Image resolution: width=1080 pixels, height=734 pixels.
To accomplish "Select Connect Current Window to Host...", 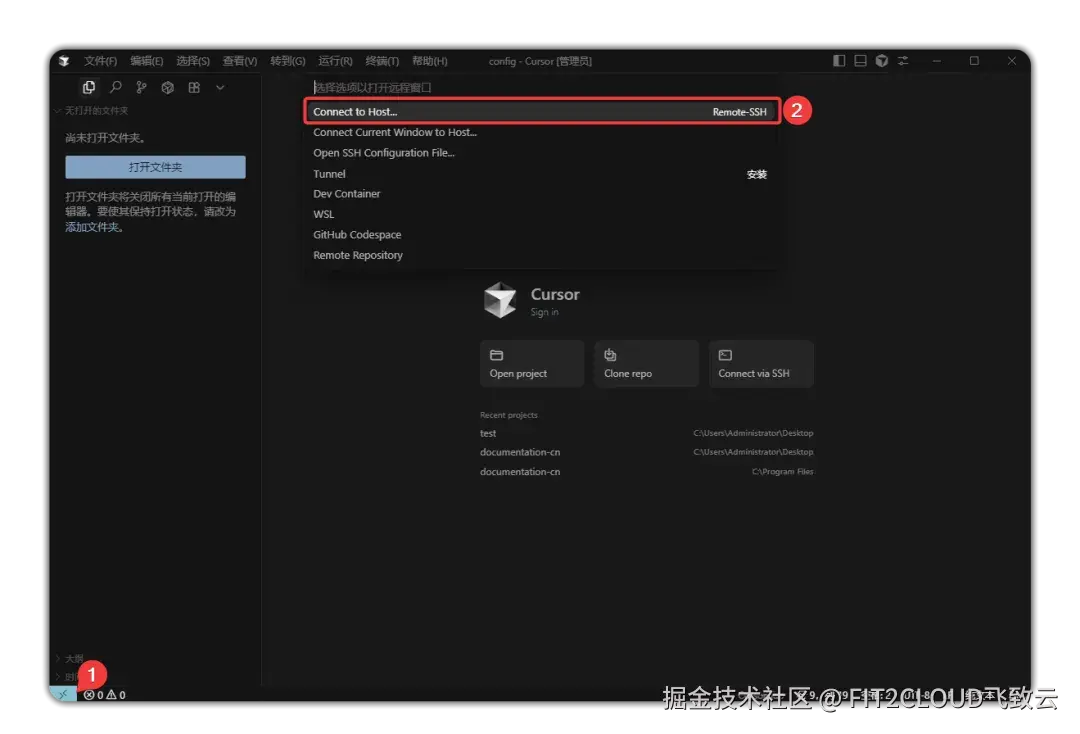I will point(542,132).
